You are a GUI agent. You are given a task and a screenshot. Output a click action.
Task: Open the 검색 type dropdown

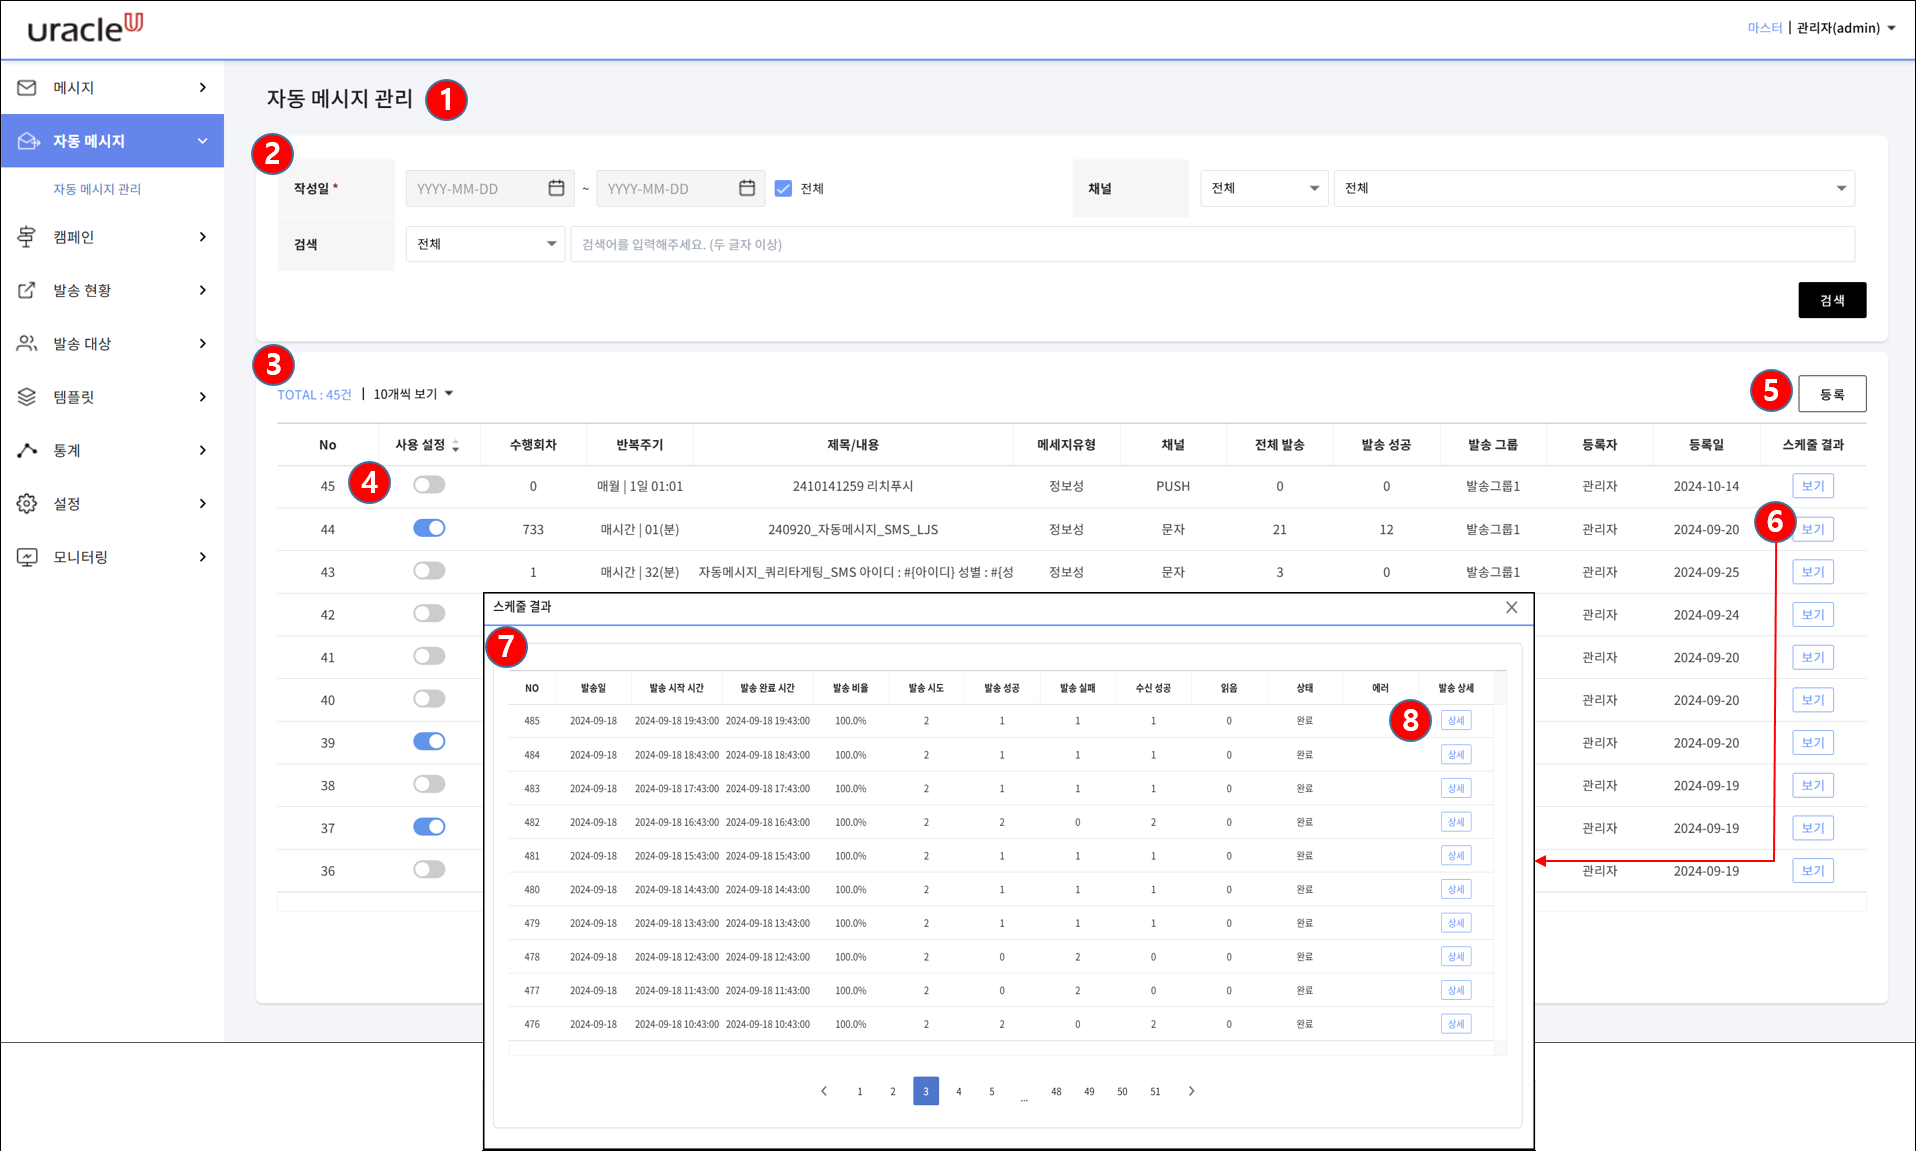pos(485,244)
